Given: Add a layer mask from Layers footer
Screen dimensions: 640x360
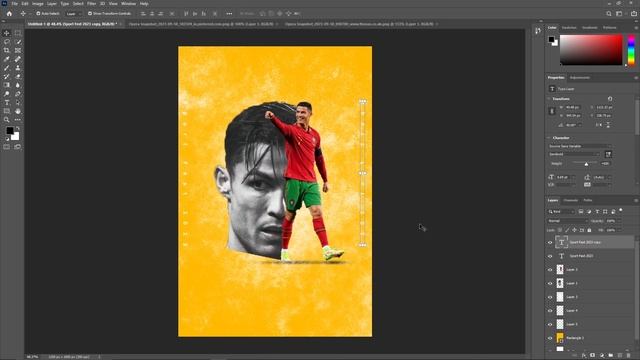Looking at the screenshot, I should (x=593, y=356).
